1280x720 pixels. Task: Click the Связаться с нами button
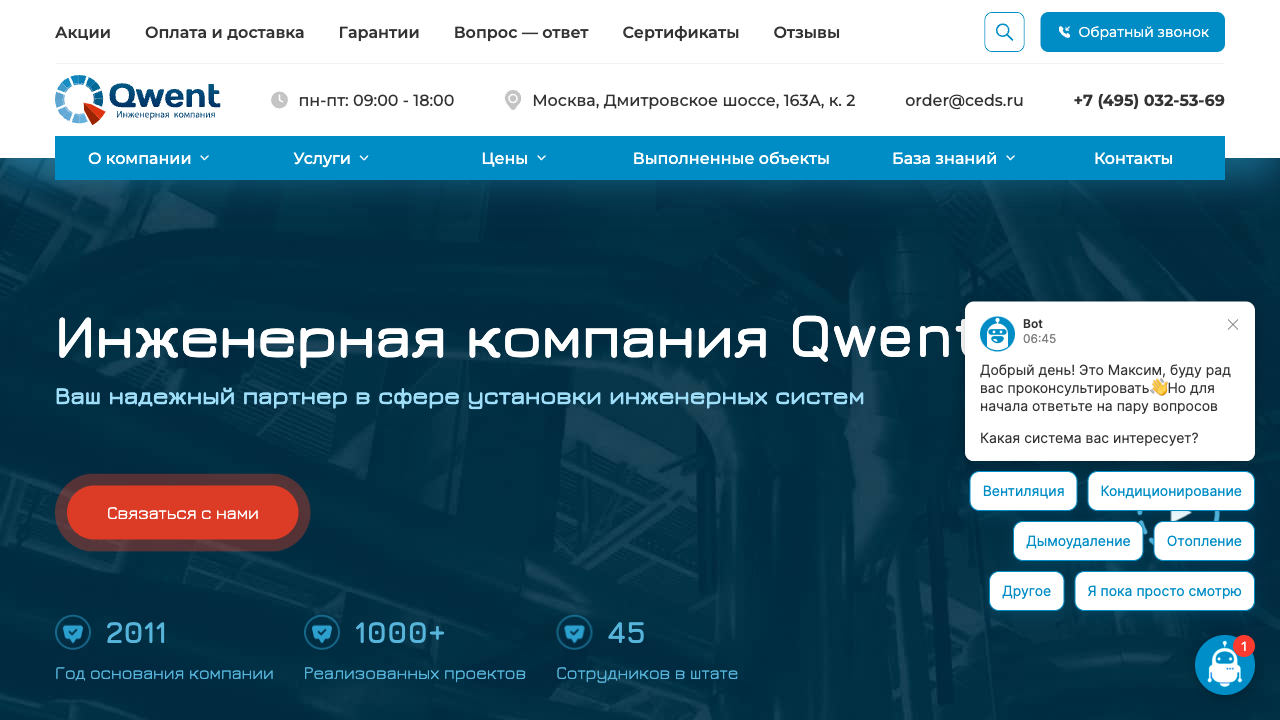183,513
